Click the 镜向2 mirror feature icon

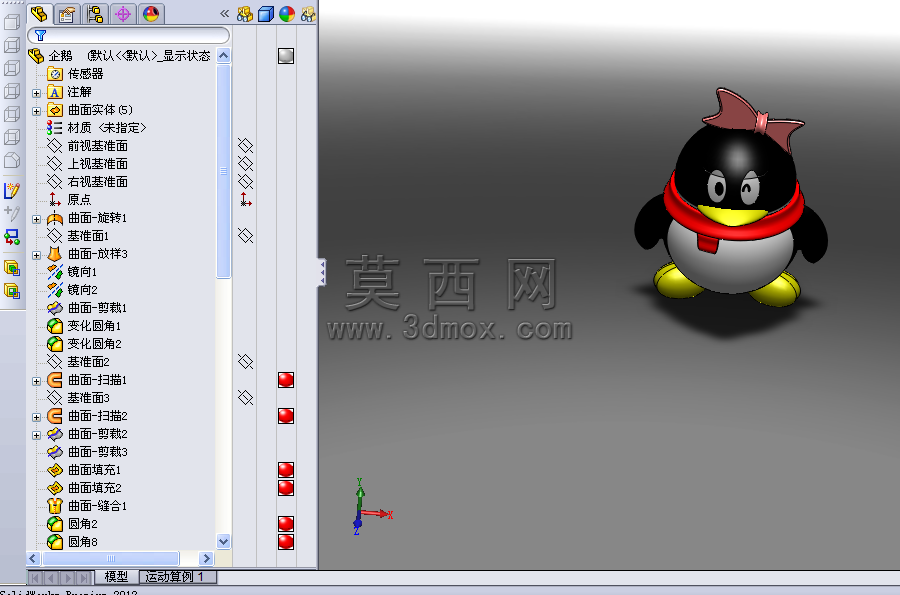tap(55, 290)
